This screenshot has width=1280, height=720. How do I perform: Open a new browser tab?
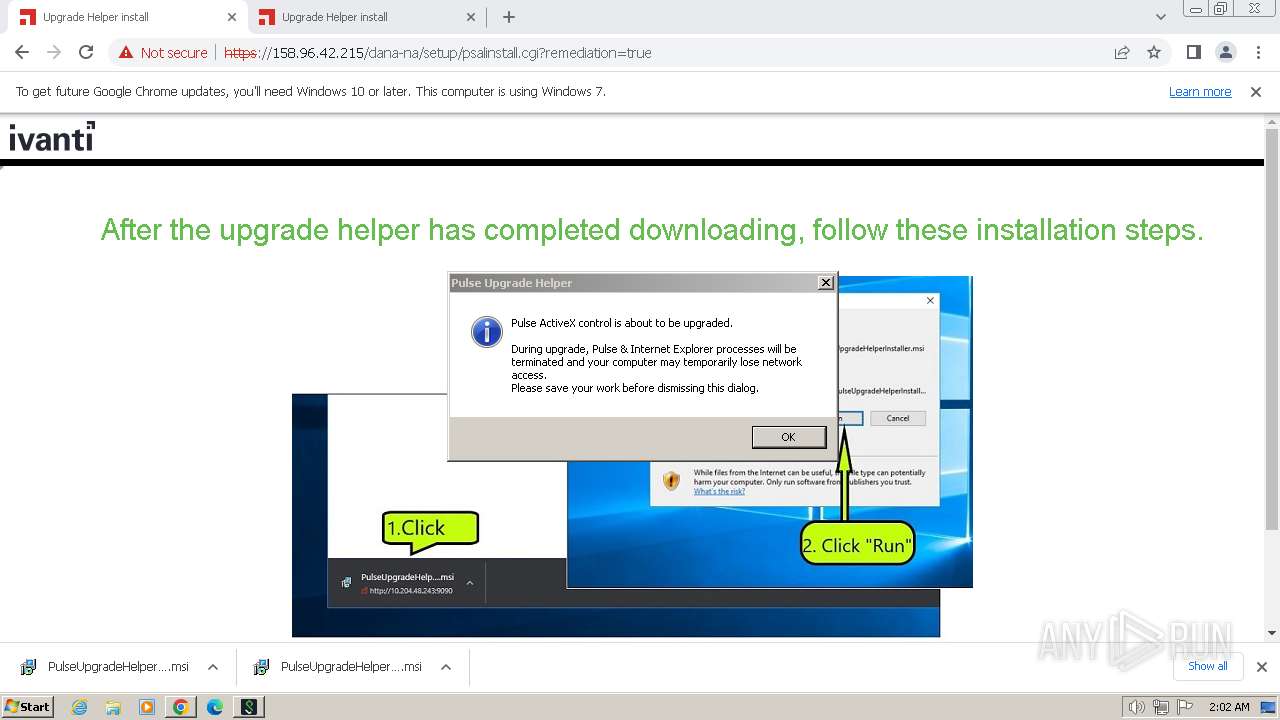509,17
